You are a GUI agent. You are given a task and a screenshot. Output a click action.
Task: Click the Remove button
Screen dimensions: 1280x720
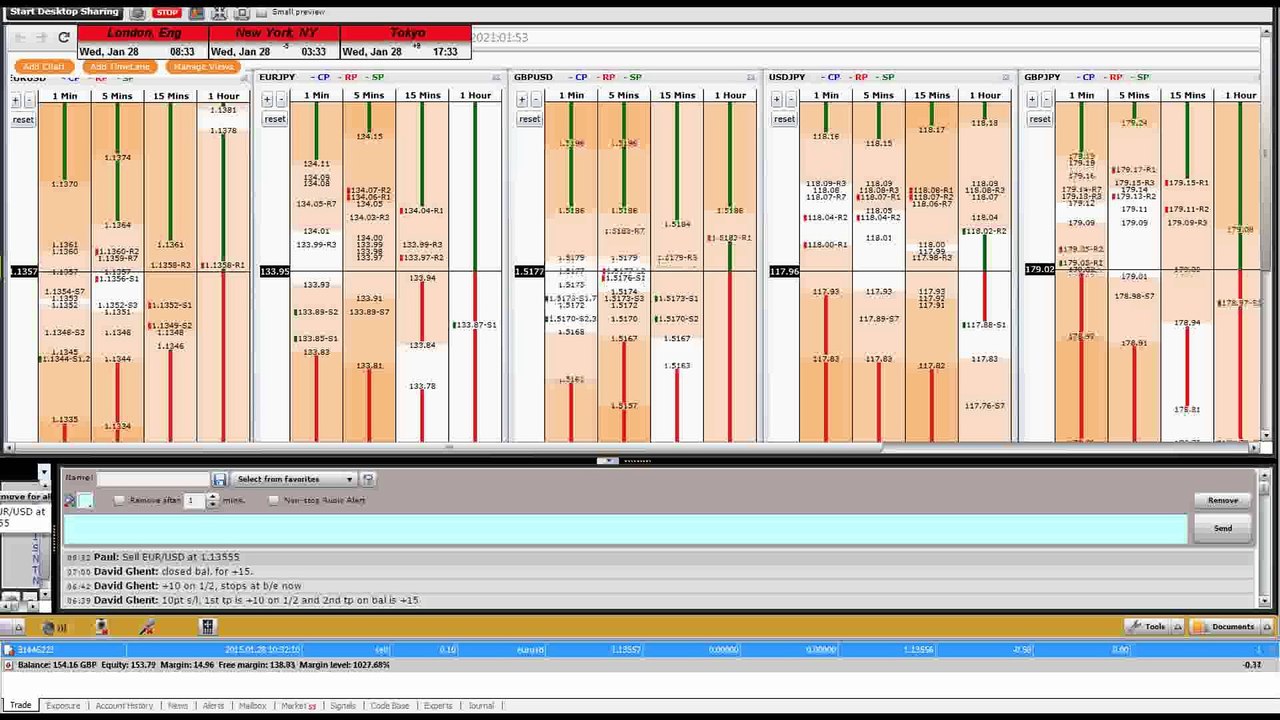(1223, 500)
